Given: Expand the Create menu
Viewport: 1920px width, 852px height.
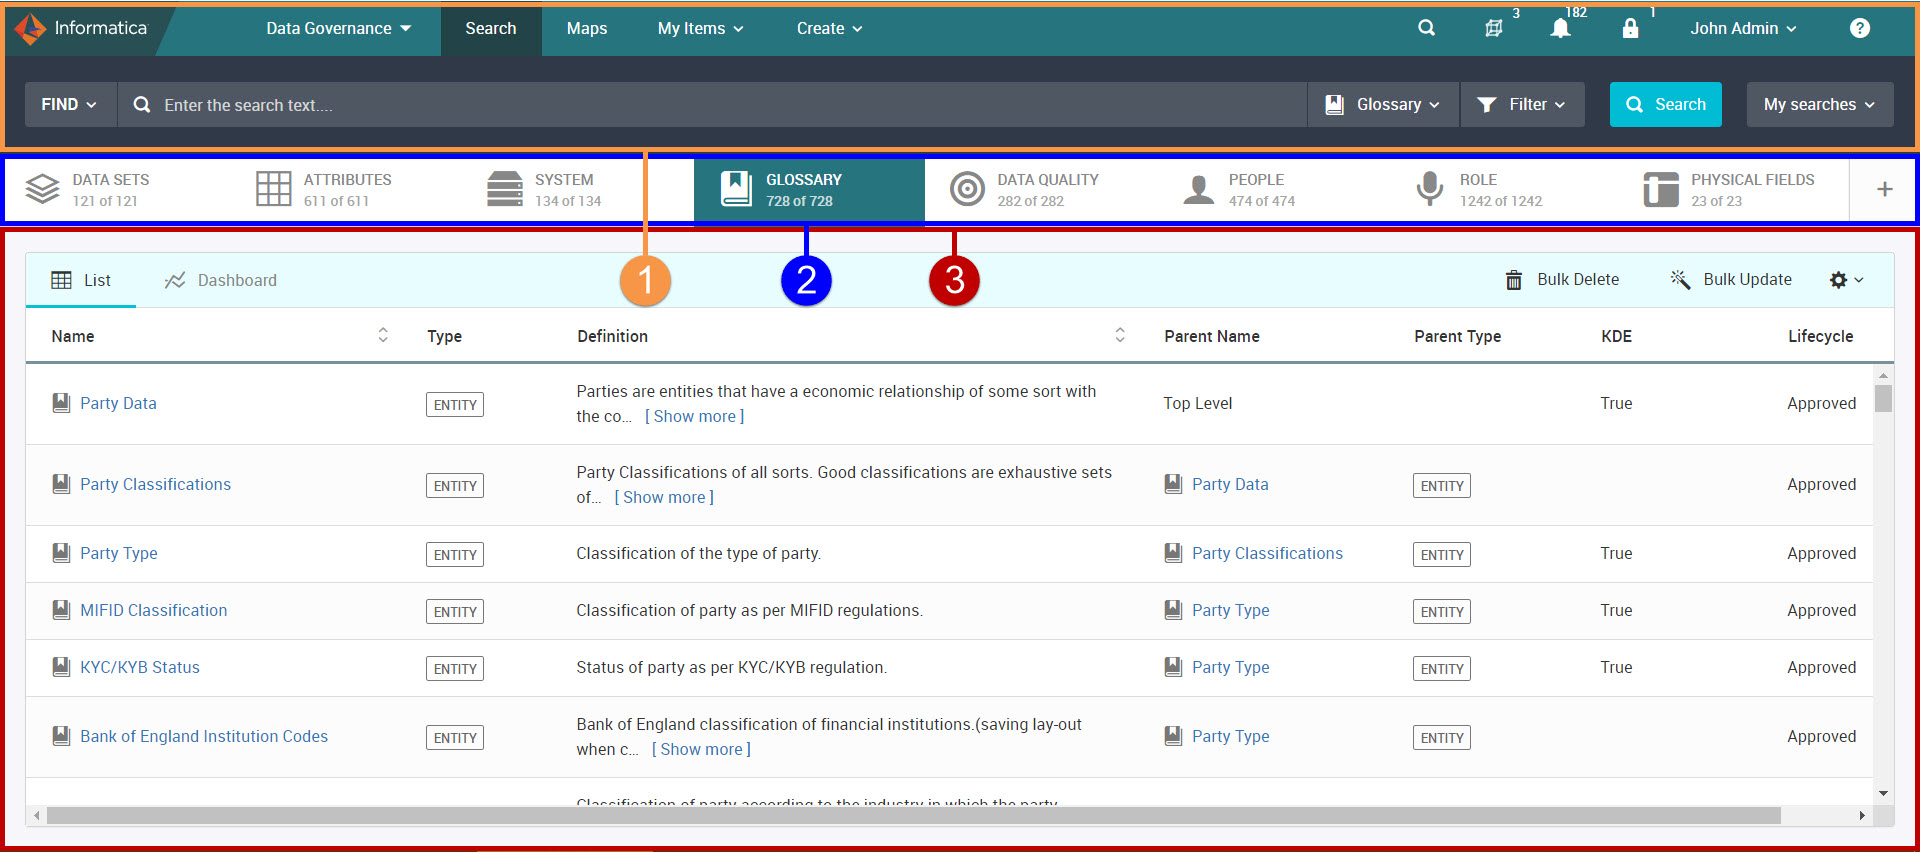Looking at the screenshot, I should [x=829, y=28].
